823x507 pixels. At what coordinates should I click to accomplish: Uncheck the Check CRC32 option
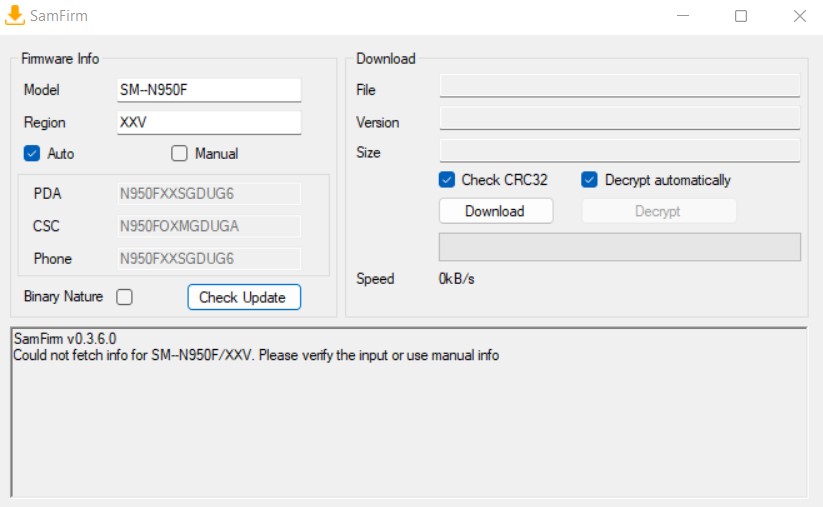447,180
